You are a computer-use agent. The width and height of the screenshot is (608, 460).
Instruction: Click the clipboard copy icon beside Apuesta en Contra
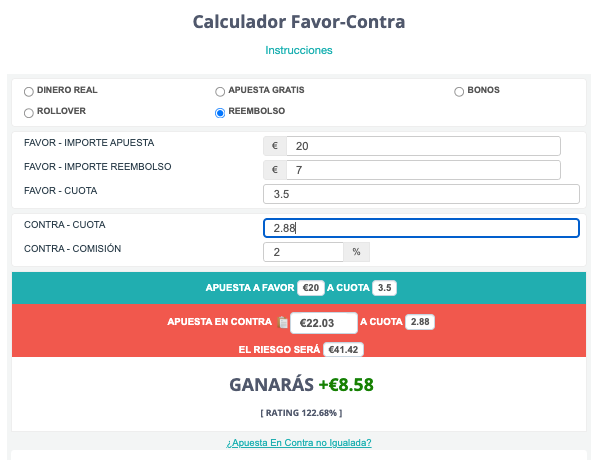click(283, 322)
